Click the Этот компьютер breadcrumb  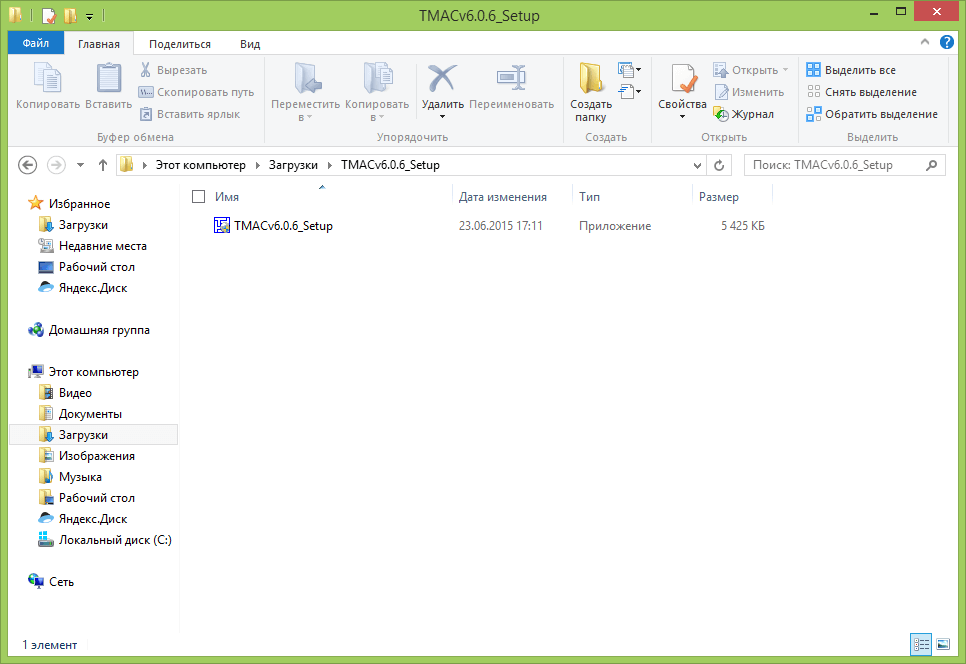pyautogui.click(x=200, y=165)
